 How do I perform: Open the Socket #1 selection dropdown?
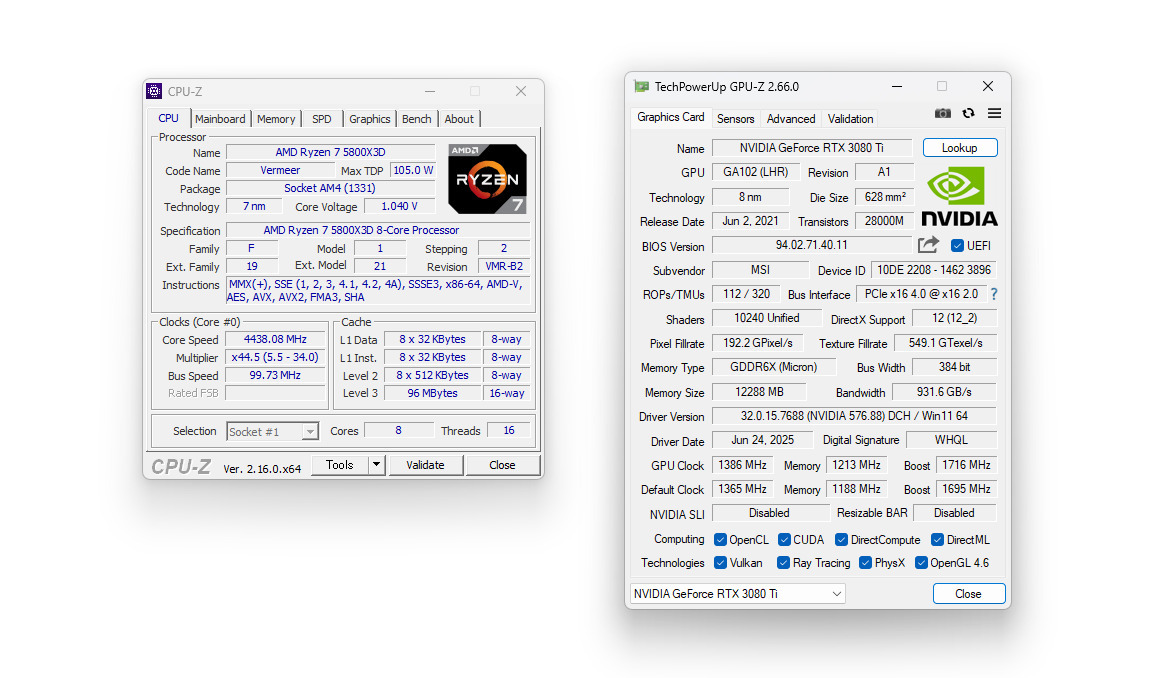pyautogui.click(x=272, y=432)
